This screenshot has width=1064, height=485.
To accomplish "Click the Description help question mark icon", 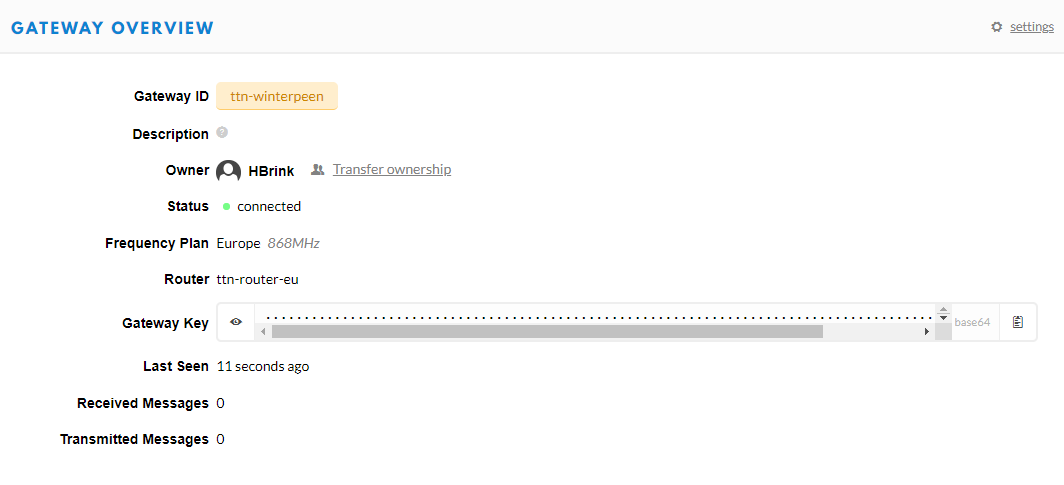I will point(222,132).
